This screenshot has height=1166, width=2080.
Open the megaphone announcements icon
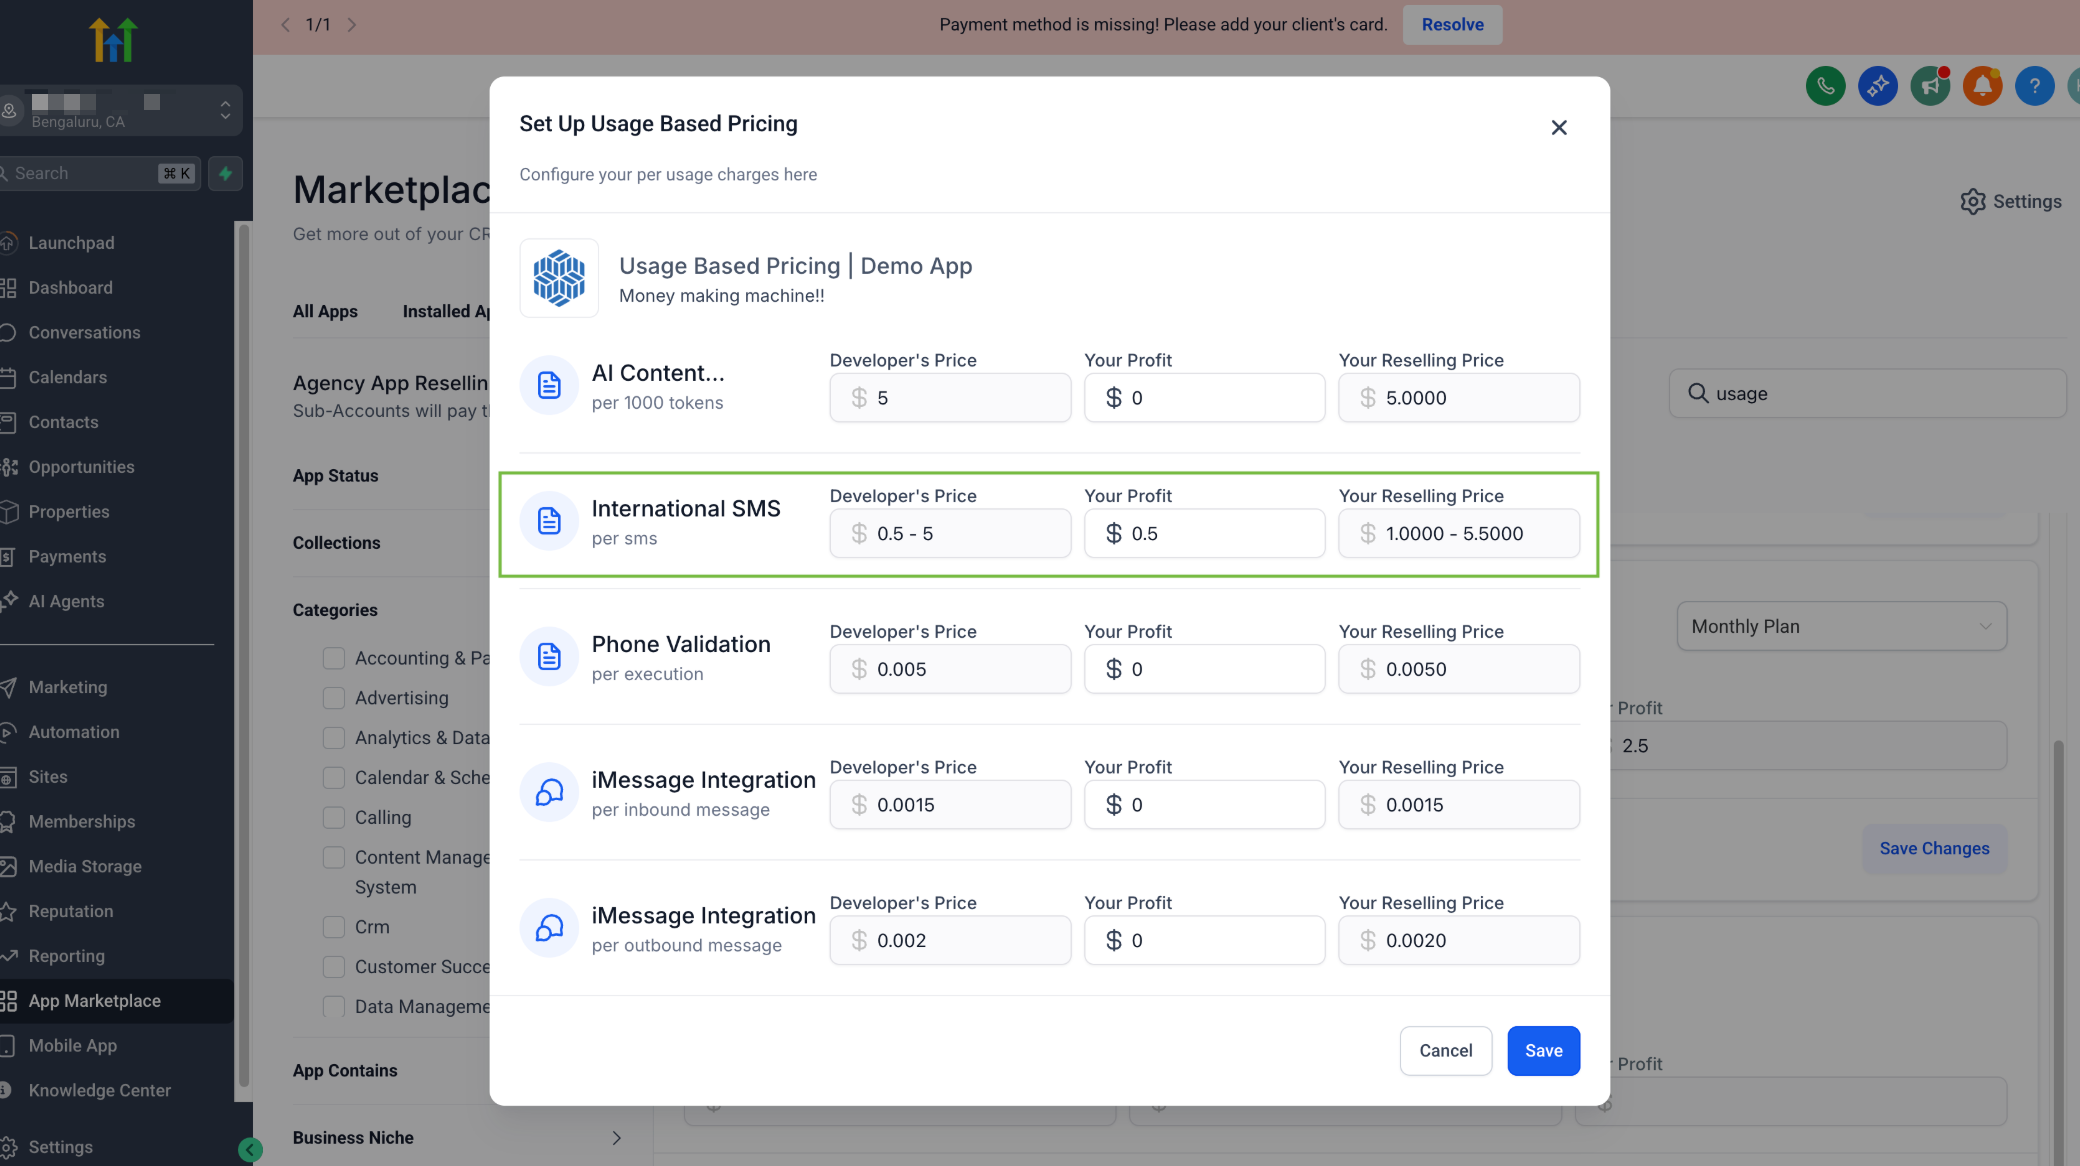pos(1930,86)
